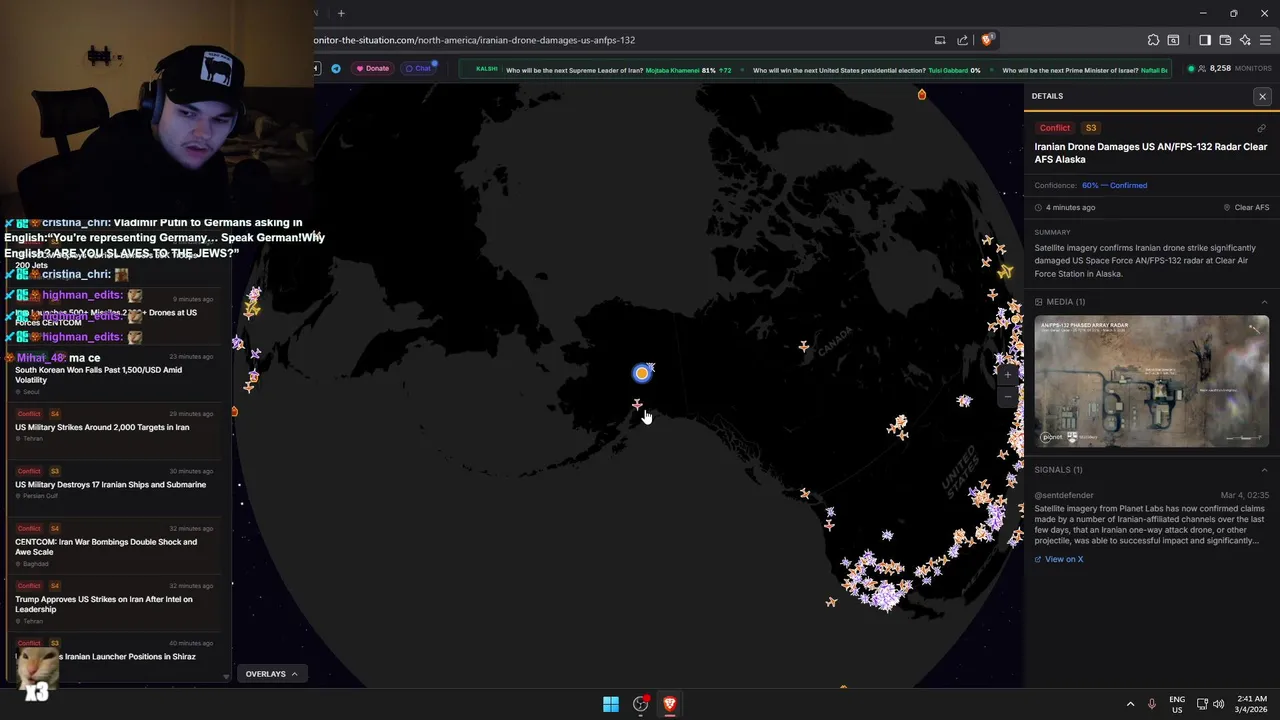Open the 'View on X' link

1059,559
